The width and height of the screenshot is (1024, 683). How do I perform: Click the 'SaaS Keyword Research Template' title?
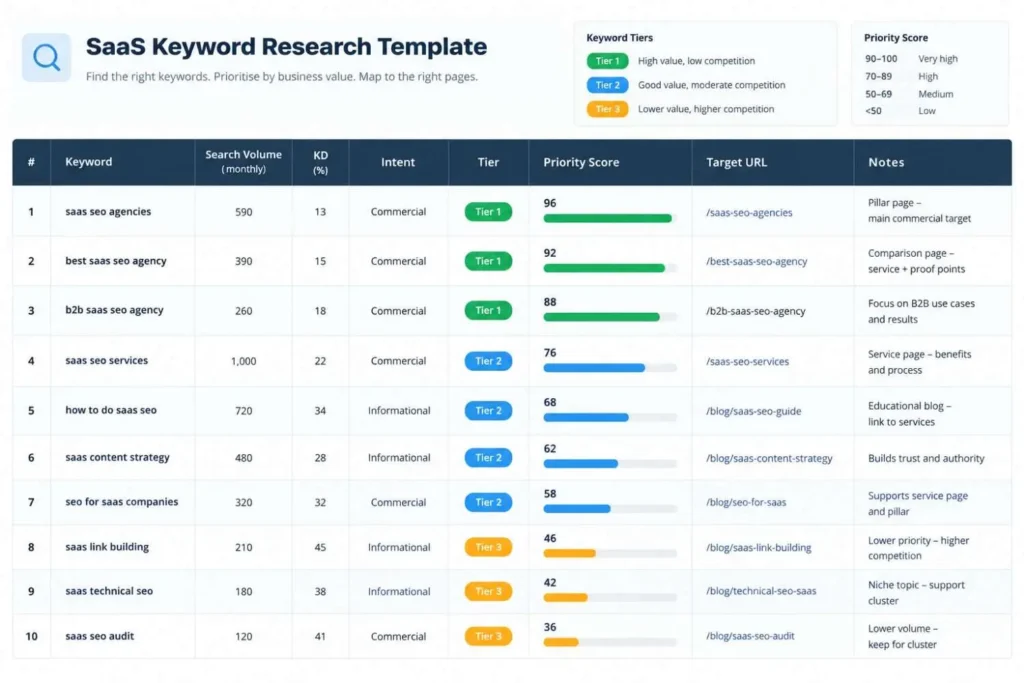286,47
